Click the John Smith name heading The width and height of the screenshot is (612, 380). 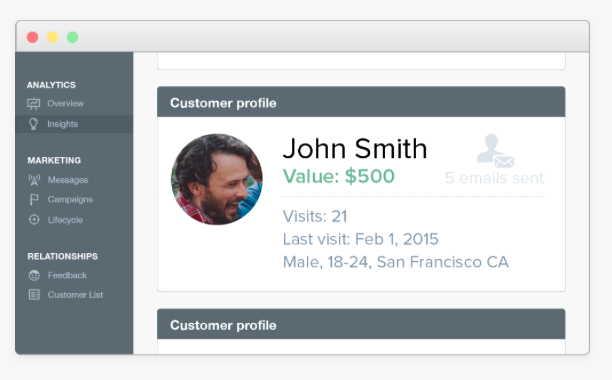355,149
